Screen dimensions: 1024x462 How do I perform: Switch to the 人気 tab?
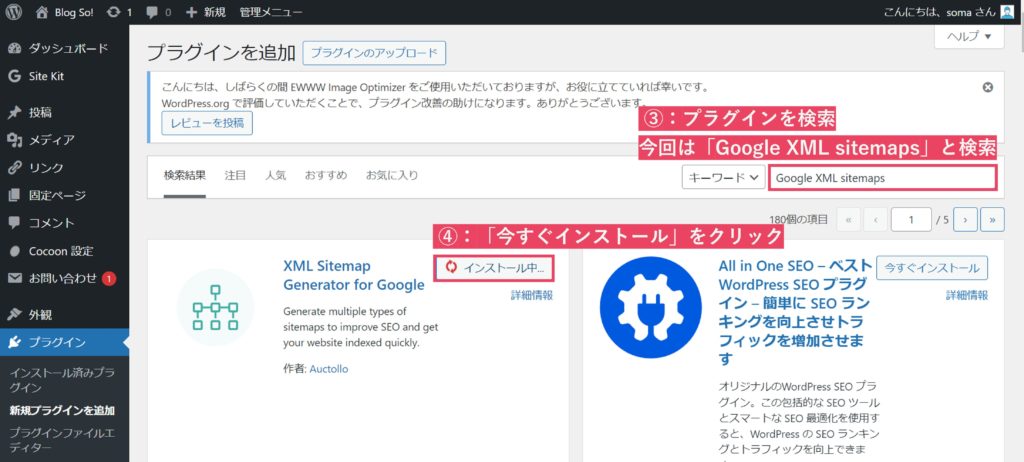(x=275, y=175)
